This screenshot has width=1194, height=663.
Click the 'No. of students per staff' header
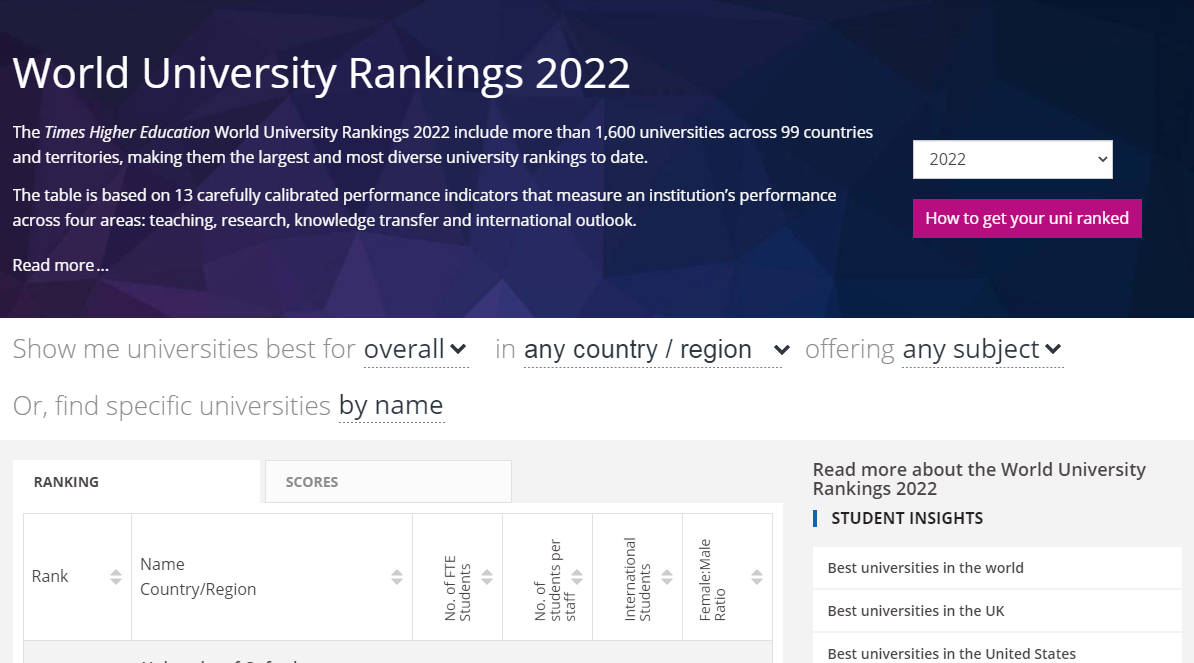548,577
